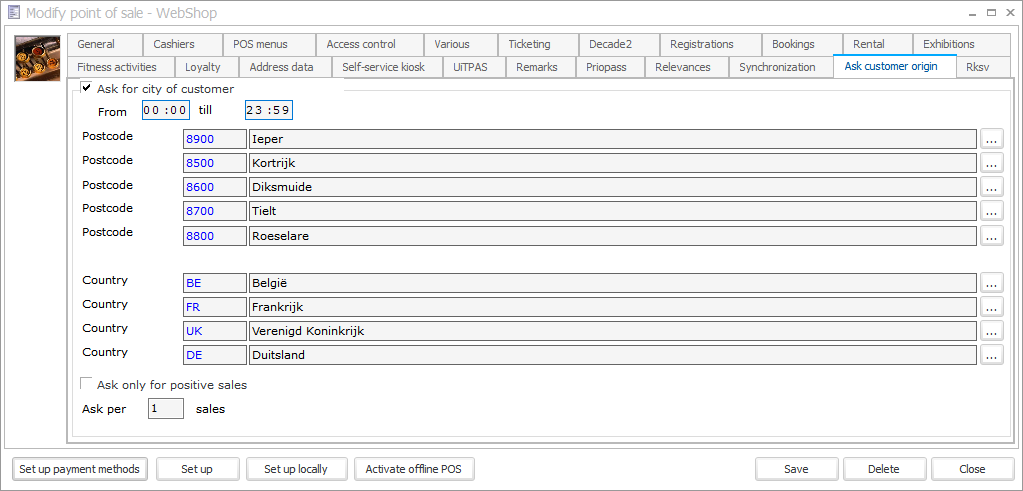Open lookup button next to Kortrijk
The image size is (1023, 491).
click(x=991, y=163)
